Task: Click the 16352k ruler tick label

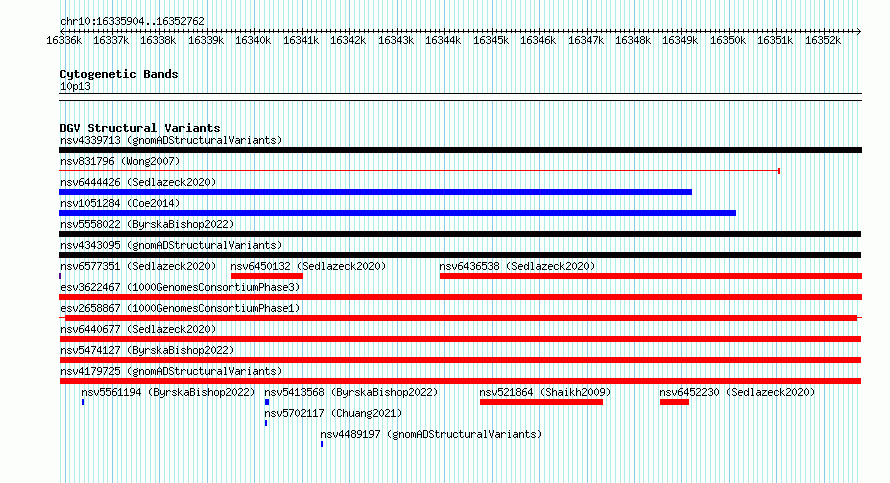Action: 822,40
